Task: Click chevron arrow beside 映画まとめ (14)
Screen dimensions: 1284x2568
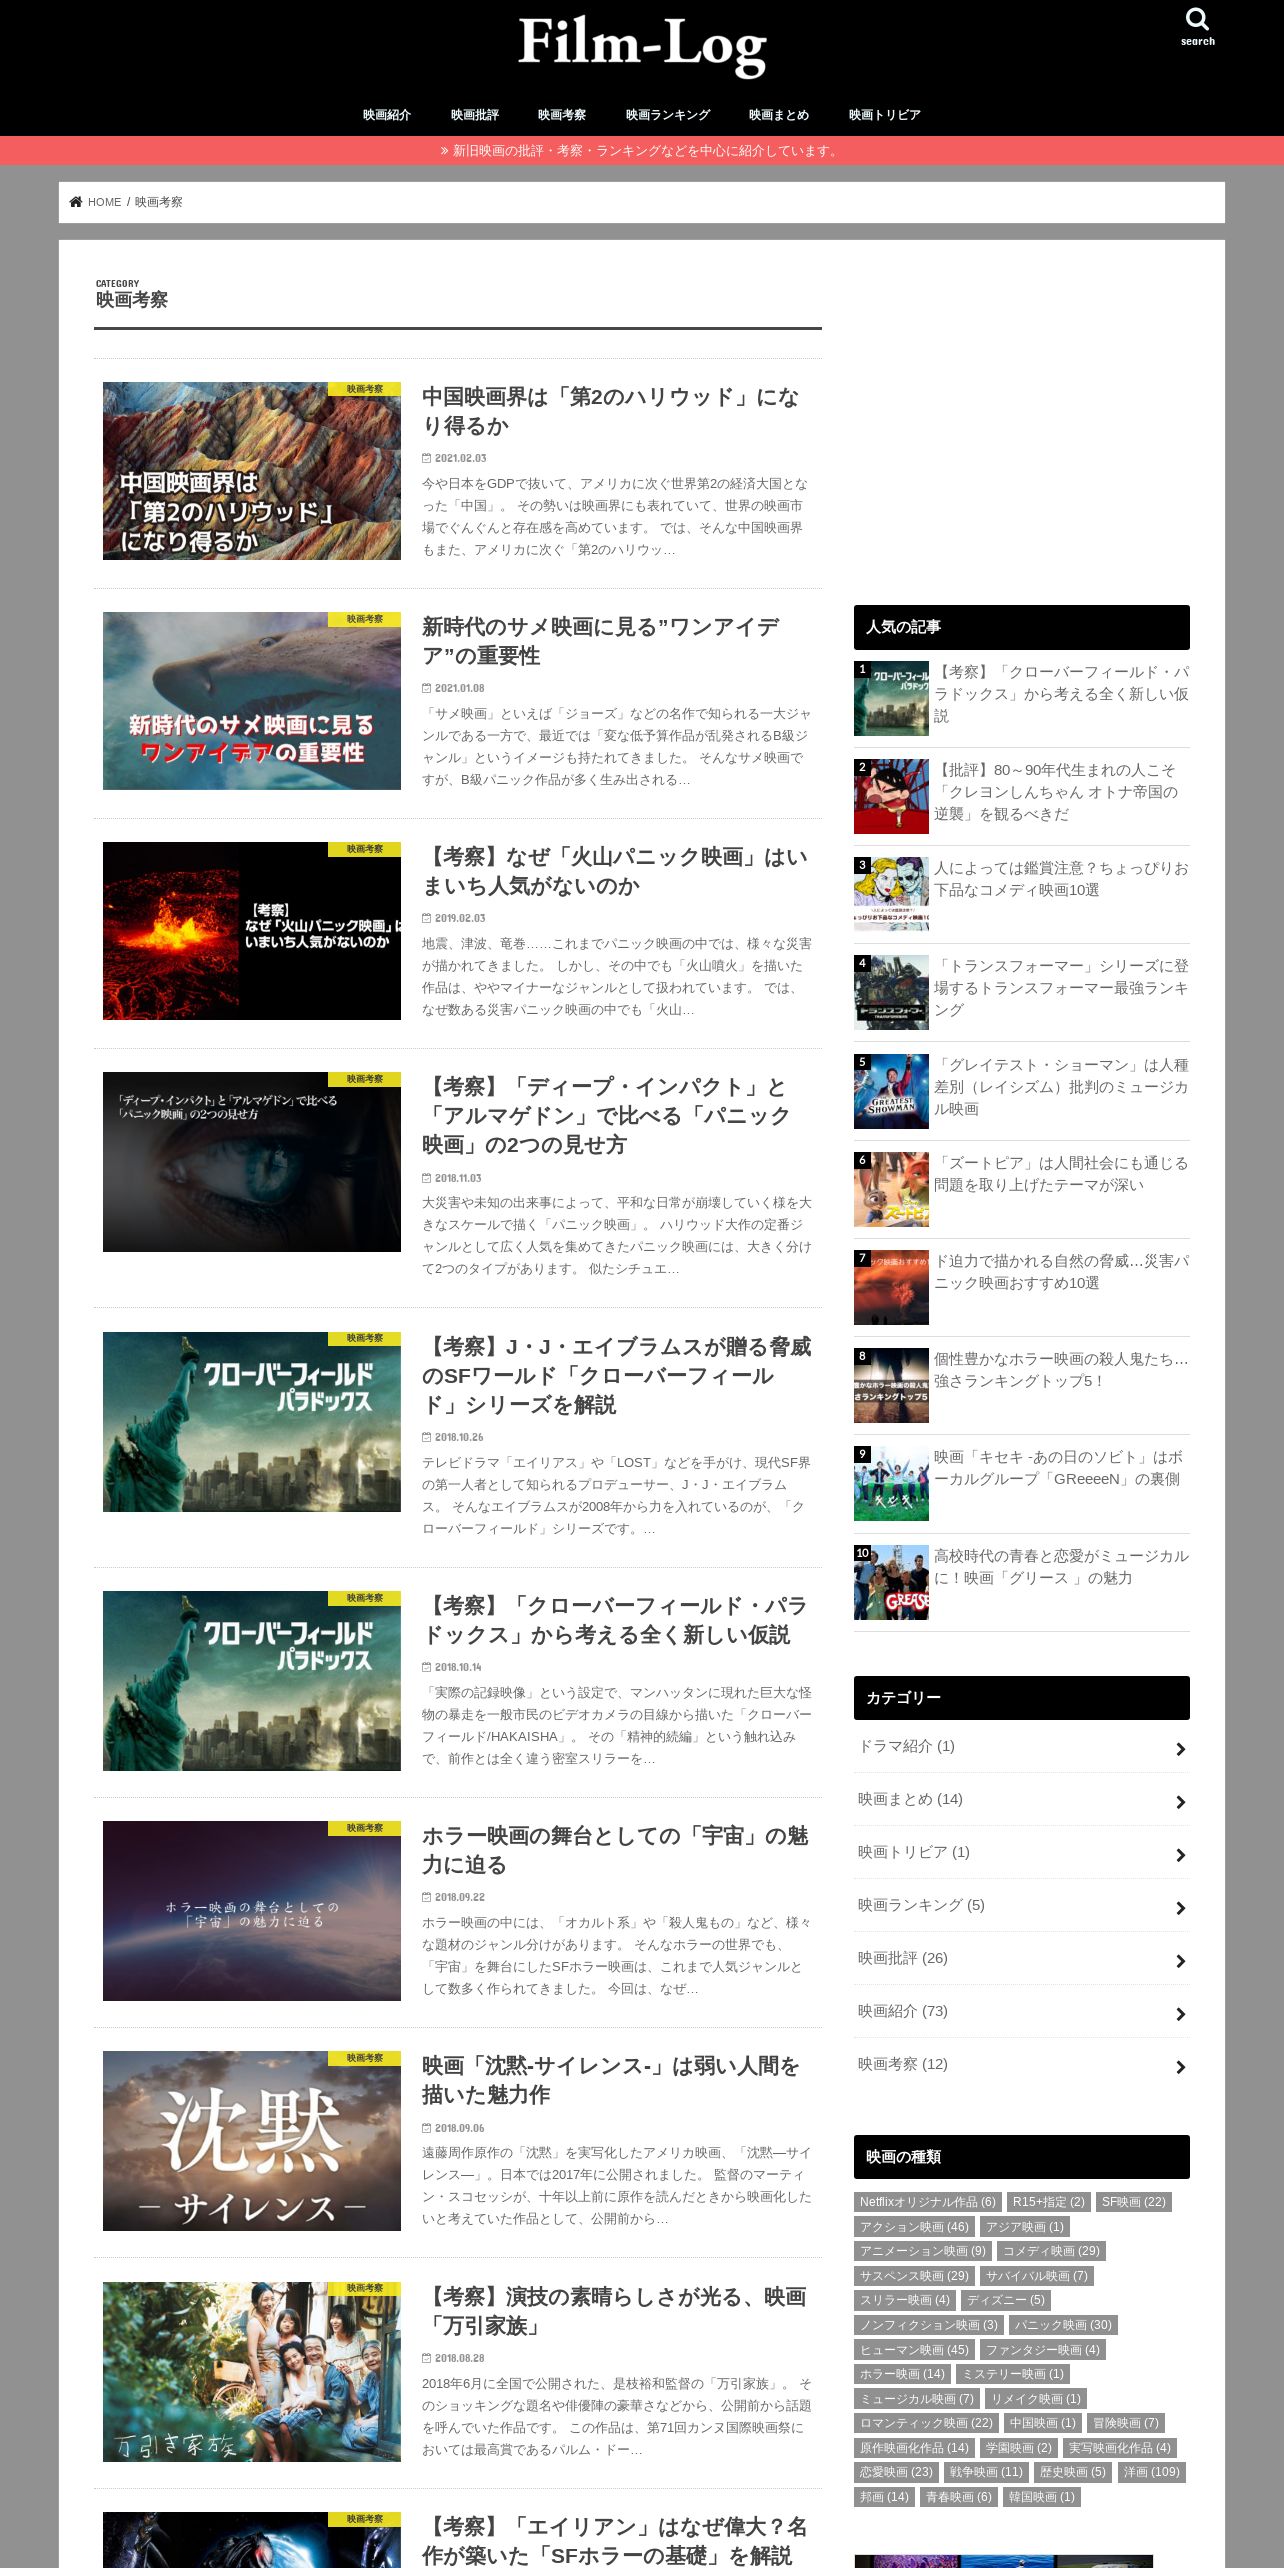Action: point(1181,1802)
